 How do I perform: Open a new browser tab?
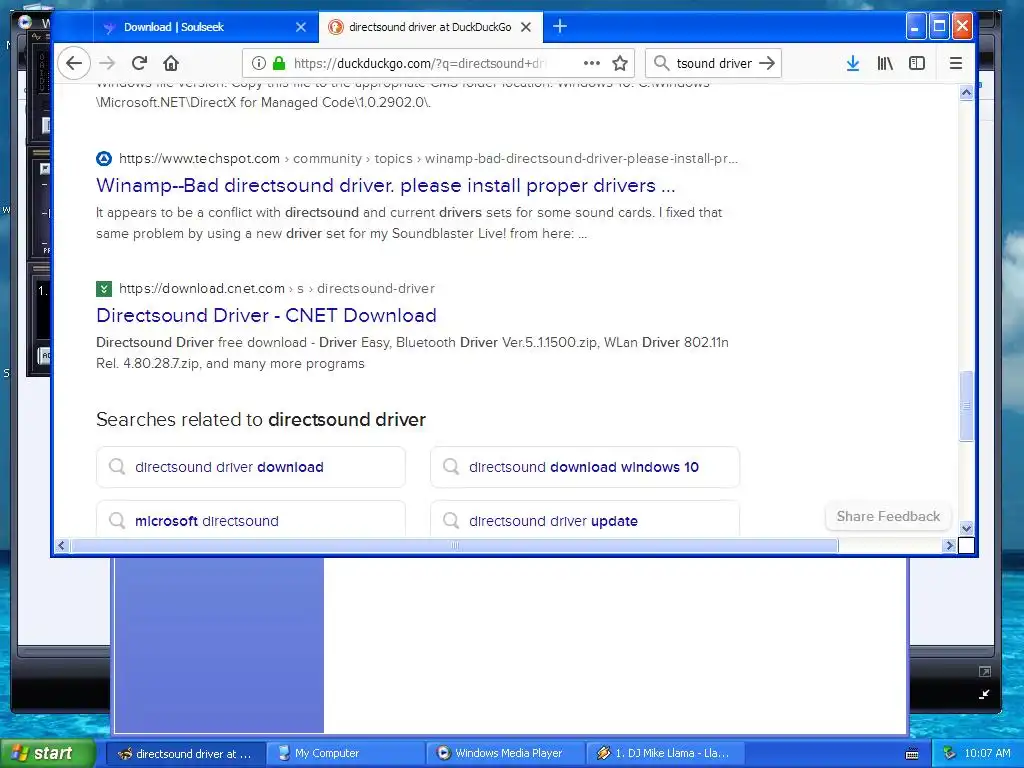pos(560,27)
